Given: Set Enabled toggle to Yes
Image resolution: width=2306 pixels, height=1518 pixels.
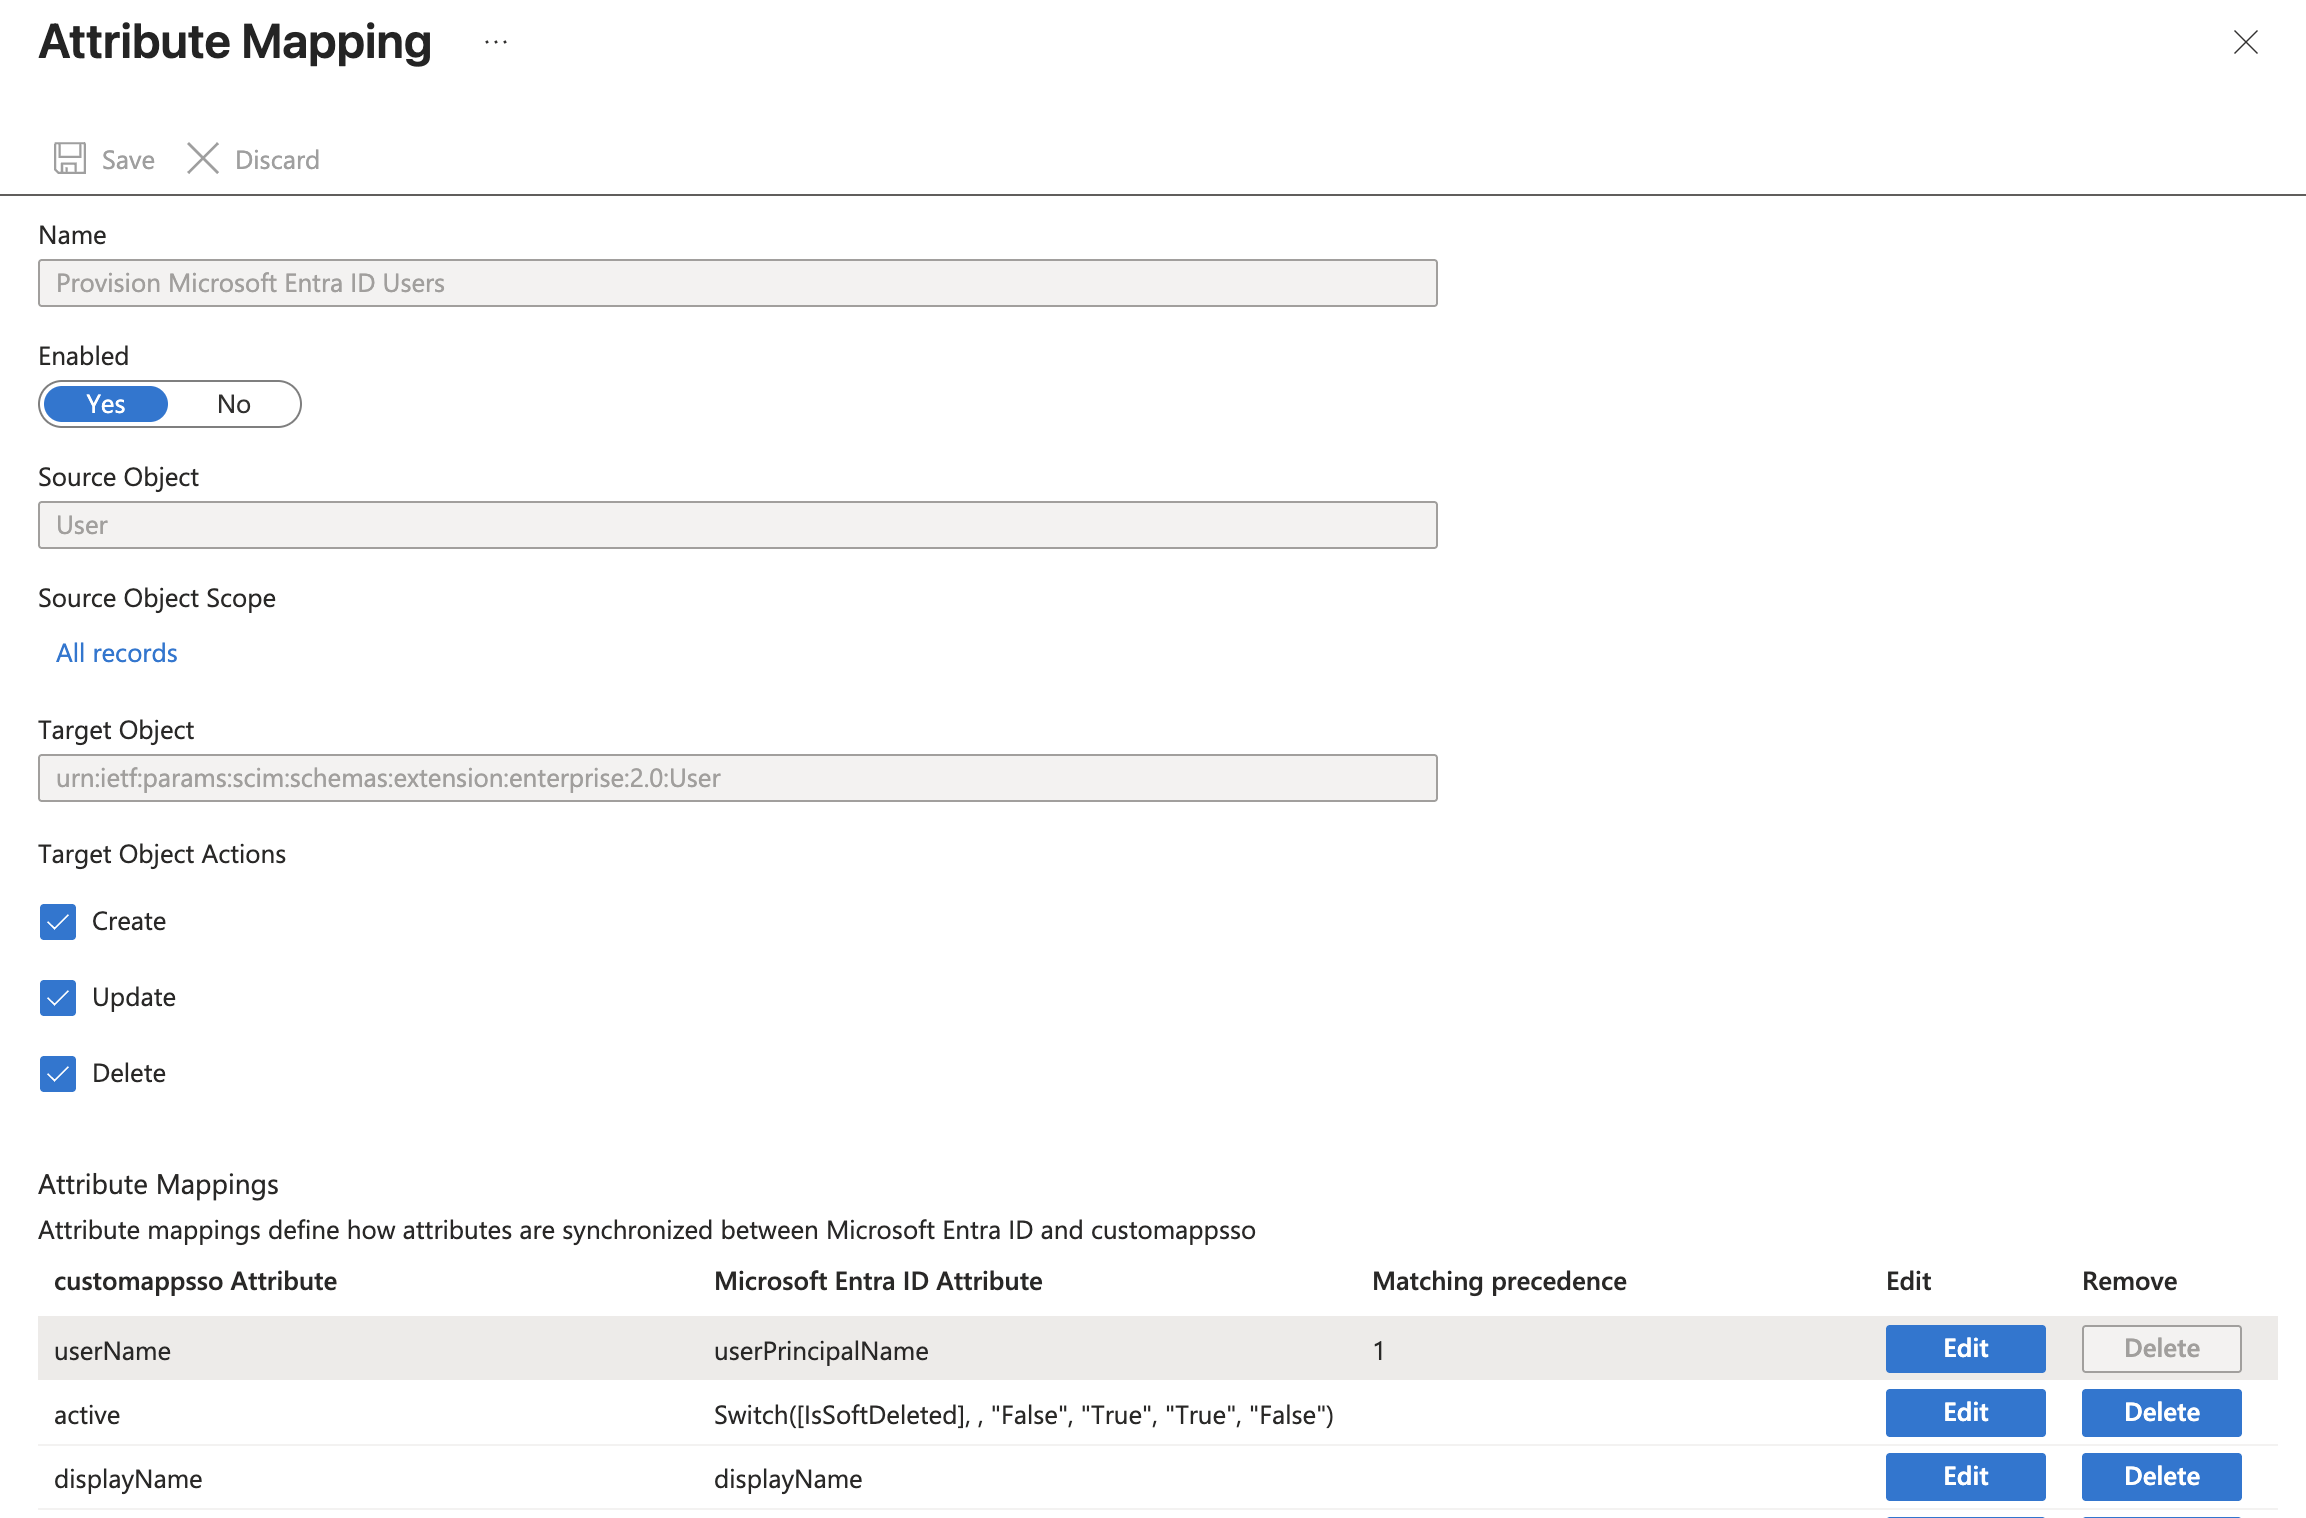Looking at the screenshot, I should click(106, 404).
